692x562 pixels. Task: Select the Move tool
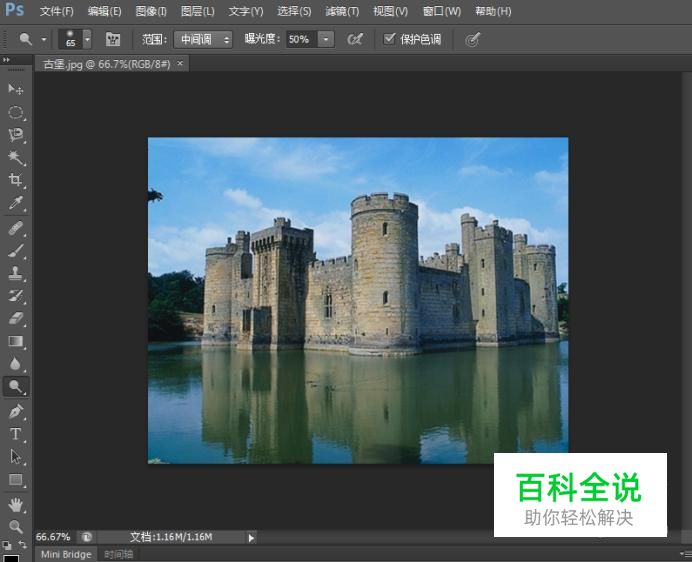16,90
